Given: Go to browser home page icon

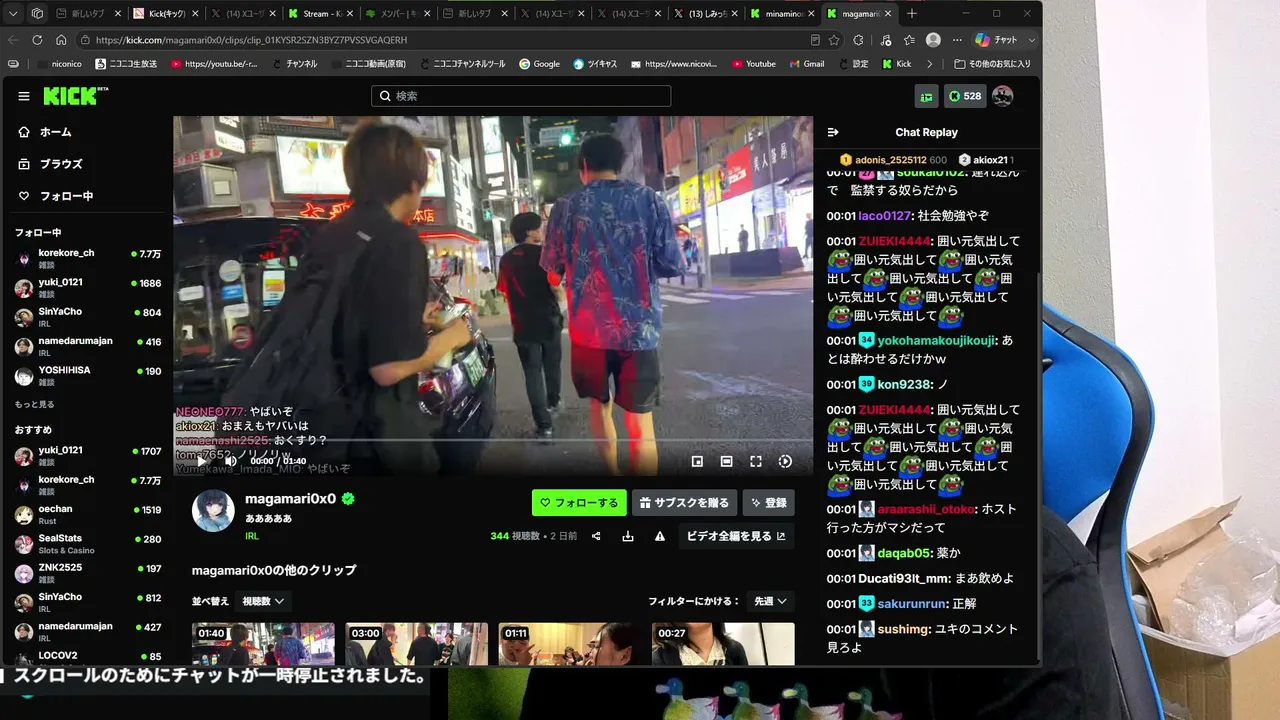Looking at the screenshot, I should (x=61, y=40).
